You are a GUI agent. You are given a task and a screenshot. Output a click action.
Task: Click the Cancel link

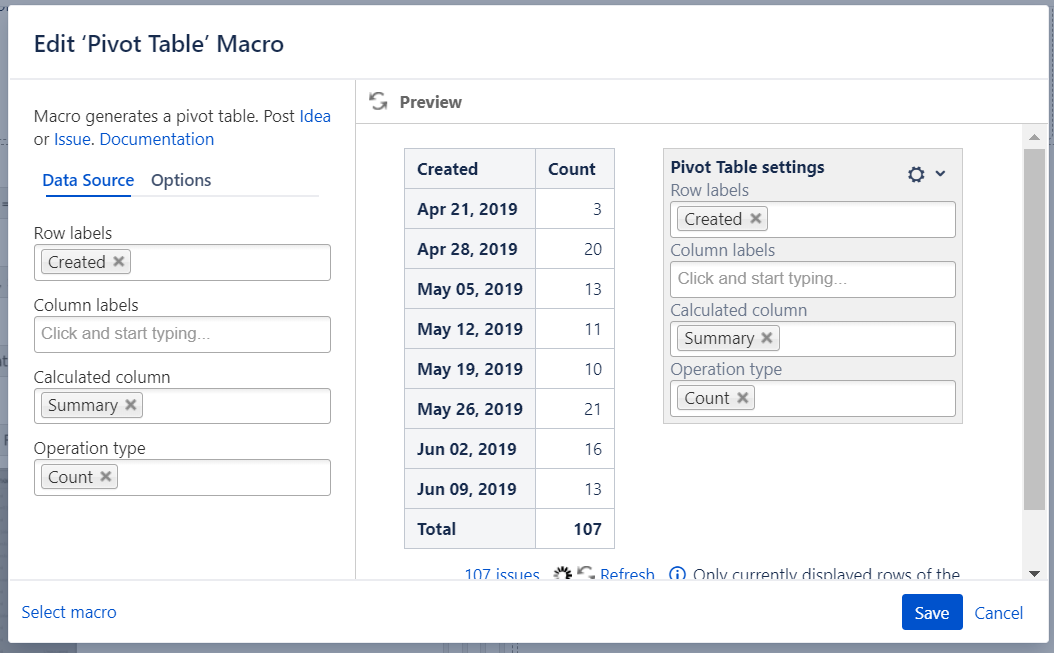coord(998,613)
